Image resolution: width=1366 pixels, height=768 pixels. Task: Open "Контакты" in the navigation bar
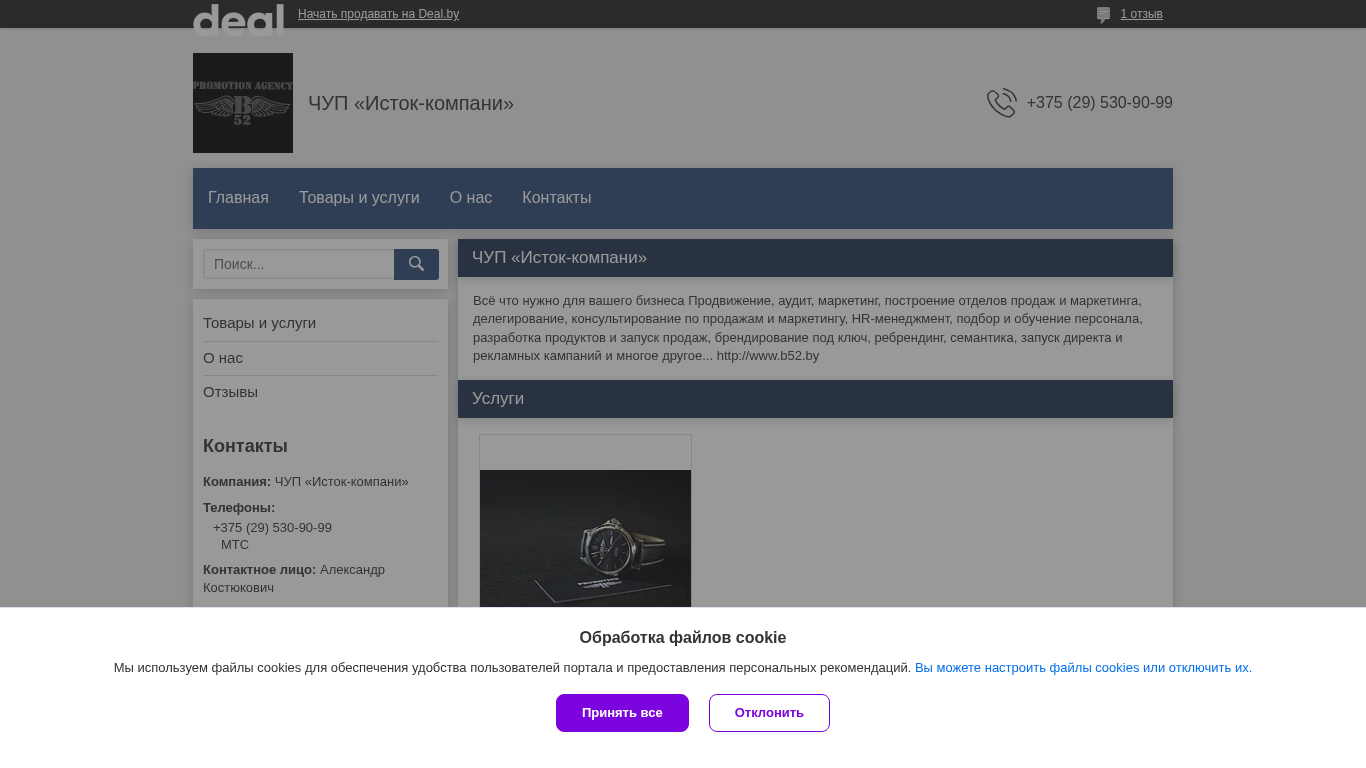tap(556, 198)
